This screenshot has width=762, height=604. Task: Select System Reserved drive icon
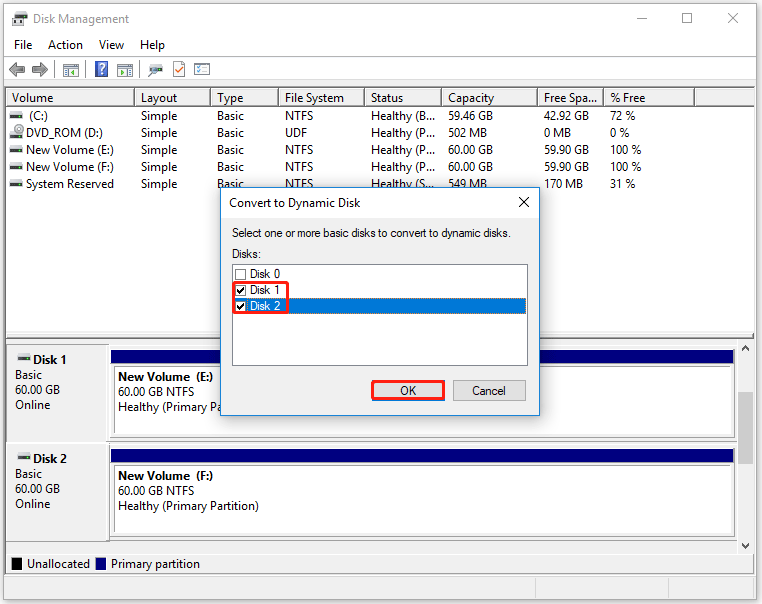[16, 184]
